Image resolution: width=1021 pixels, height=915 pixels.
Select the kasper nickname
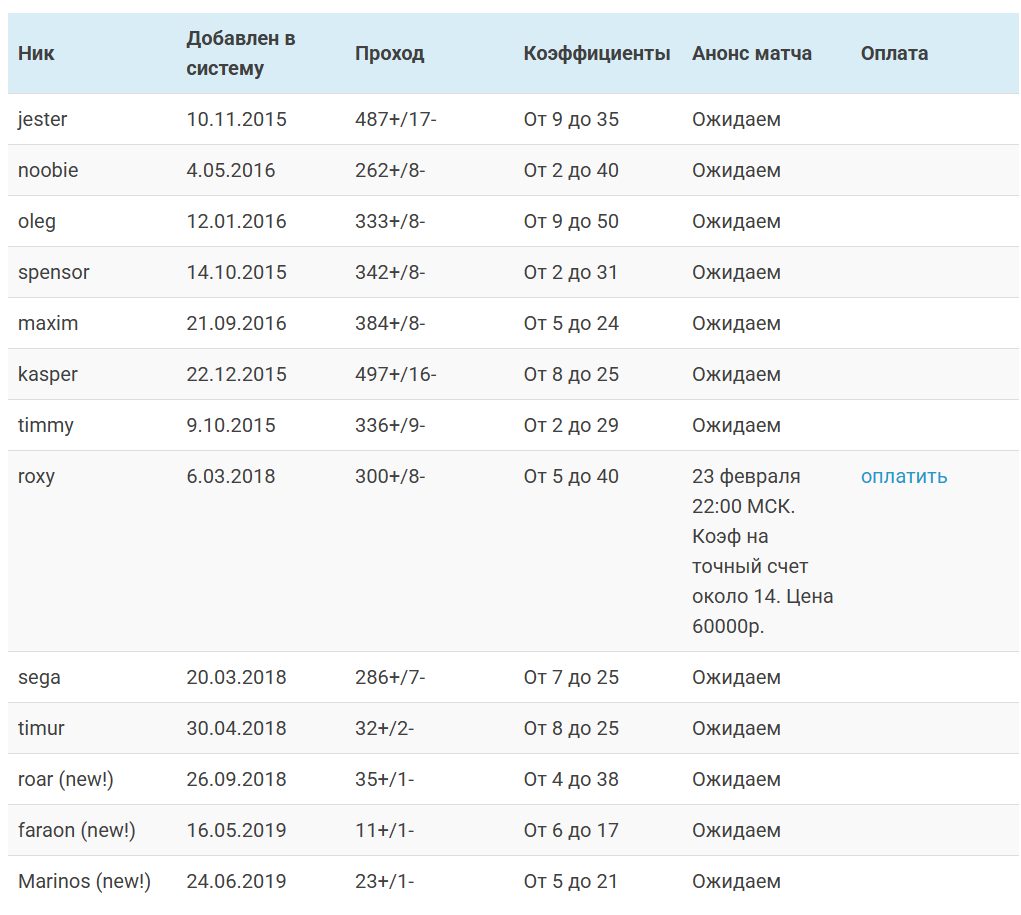click(x=46, y=374)
